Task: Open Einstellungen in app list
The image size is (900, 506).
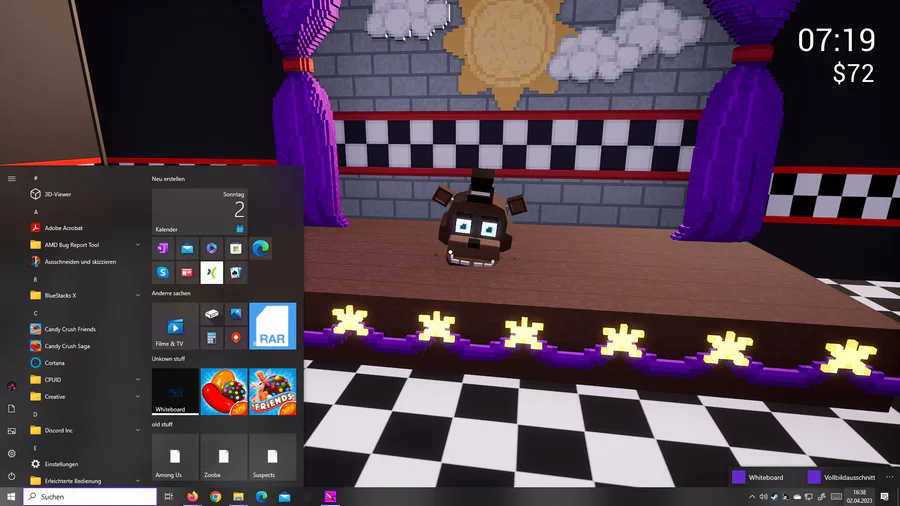Action: tap(85, 464)
